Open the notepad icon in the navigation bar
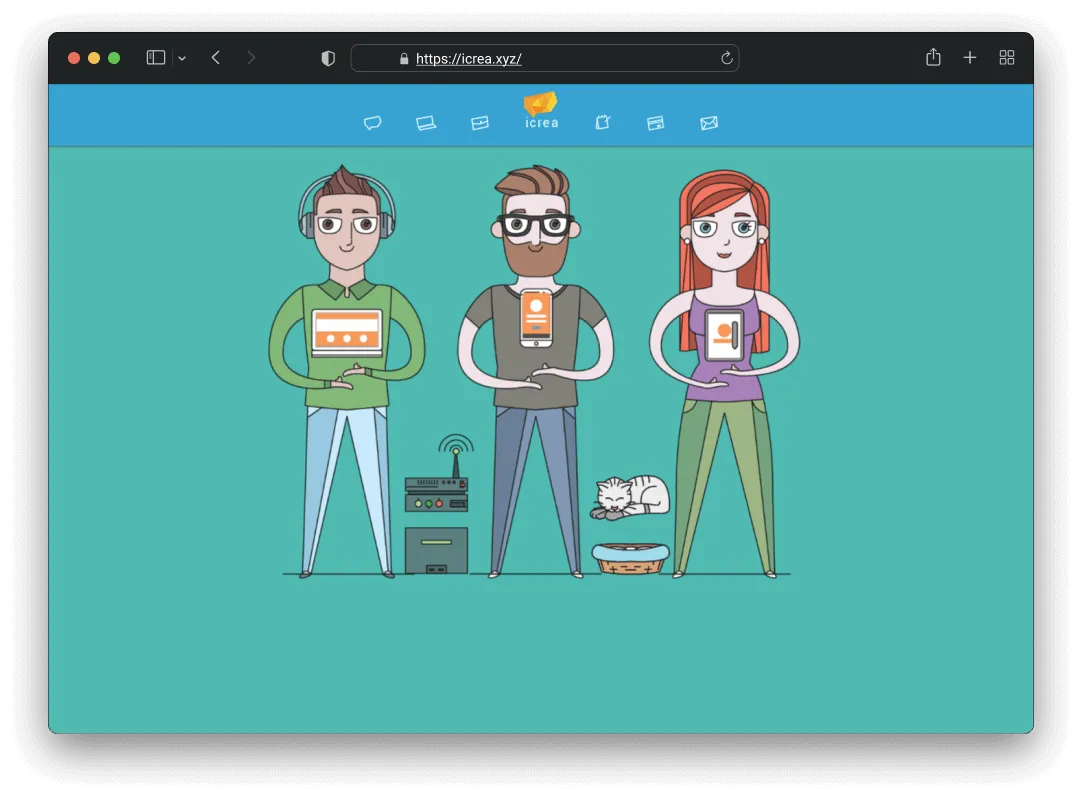Viewport: 1082px width, 798px height. click(x=603, y=122)
